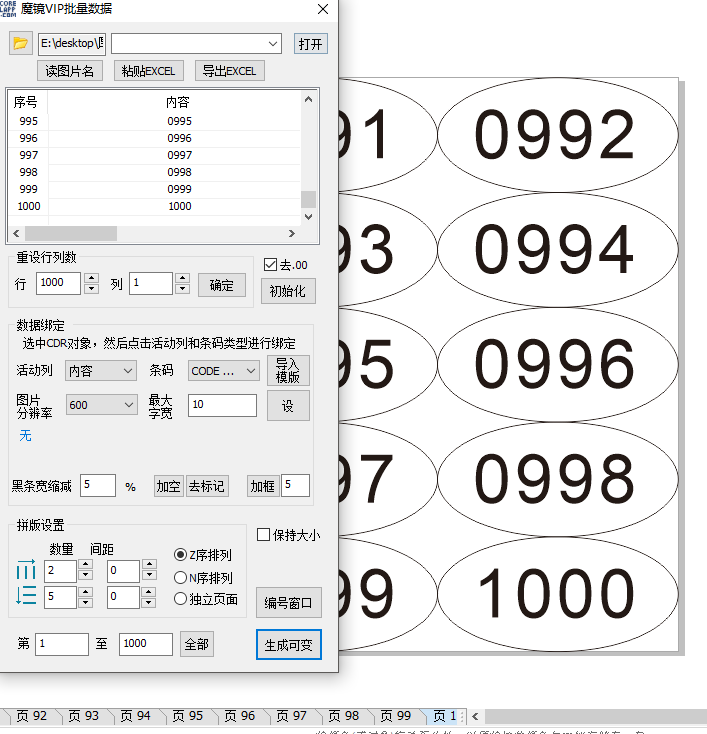Increase the 行 value with up arrow
The image size is (707, 734).
[x=92, y=278]
